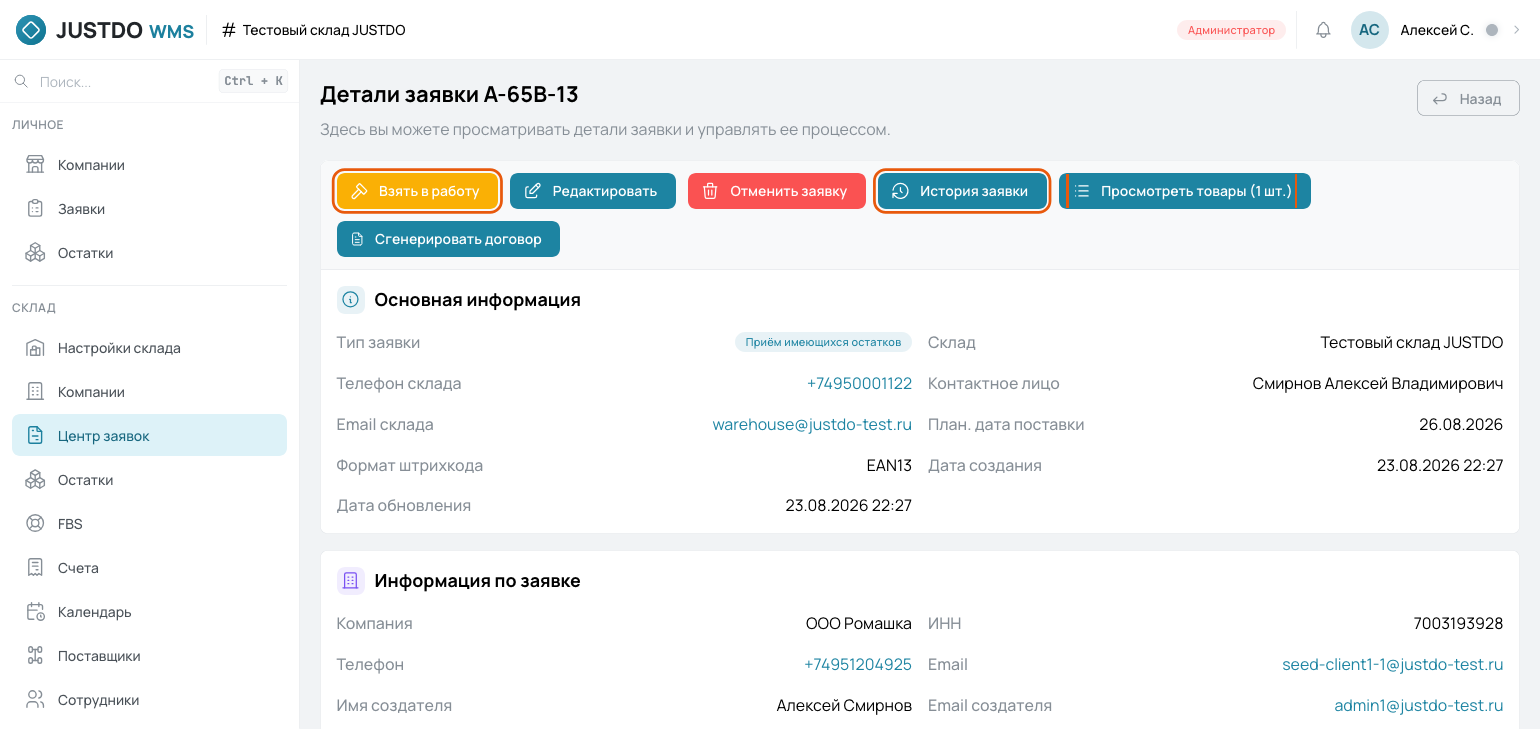The width and height of the screenshot is (1540, 729).
Task: Click the search magnifier icon
Action: (21, 81)
